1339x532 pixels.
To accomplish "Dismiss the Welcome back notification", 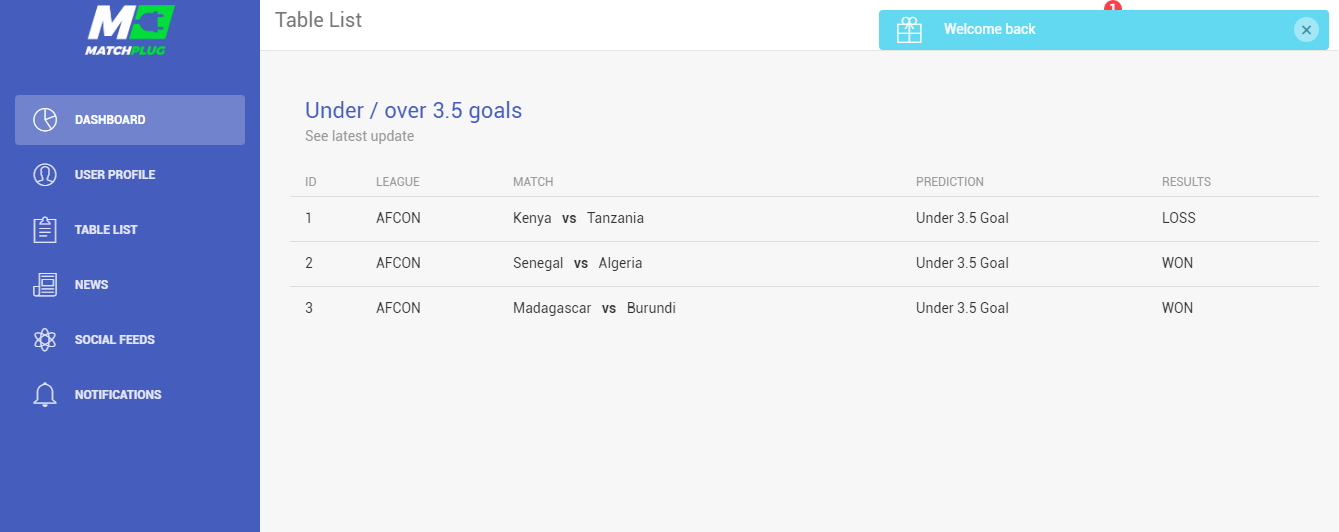I will coord(1306,30).
